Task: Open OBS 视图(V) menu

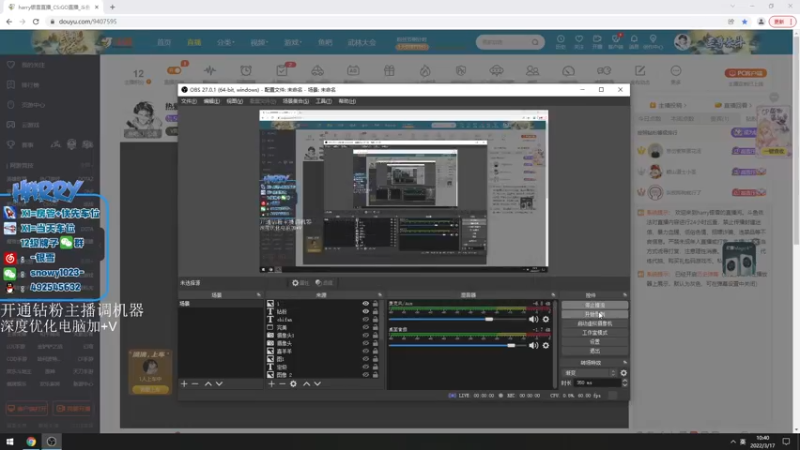Action: 235,101
